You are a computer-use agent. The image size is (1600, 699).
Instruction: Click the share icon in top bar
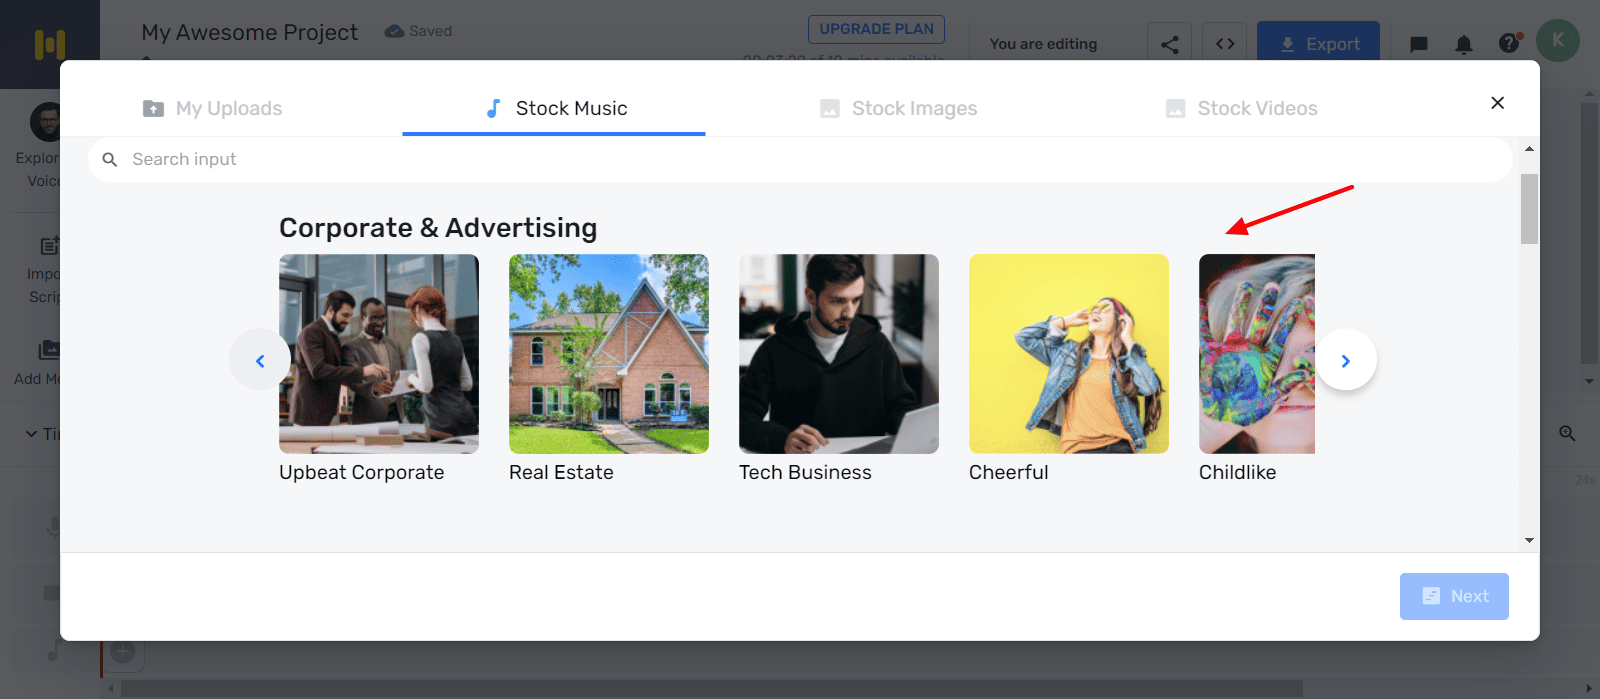click(1169, 44)
